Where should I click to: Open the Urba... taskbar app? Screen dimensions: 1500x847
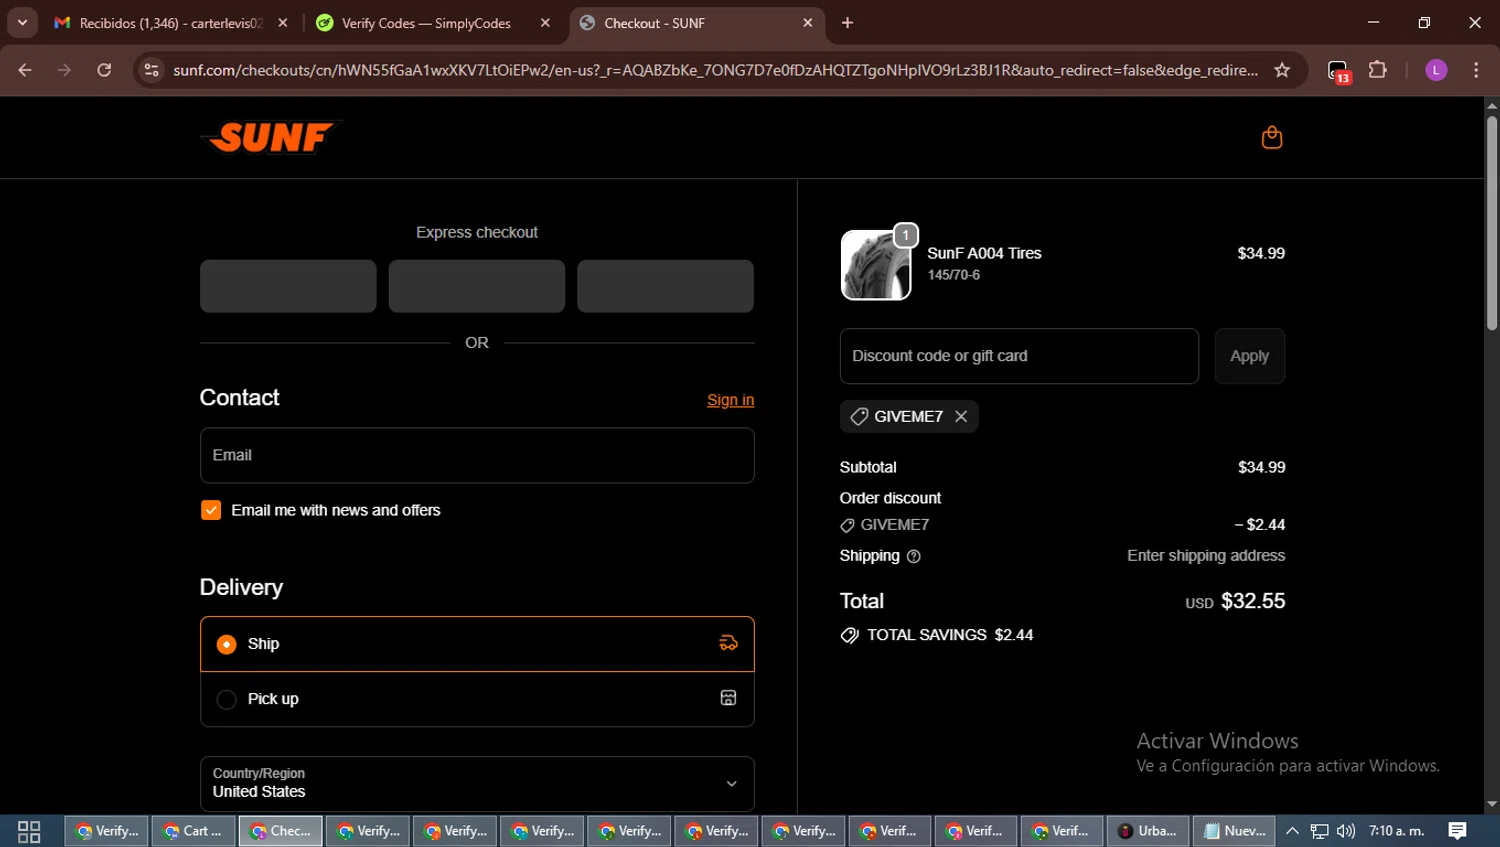click(x=1147, y=831)
